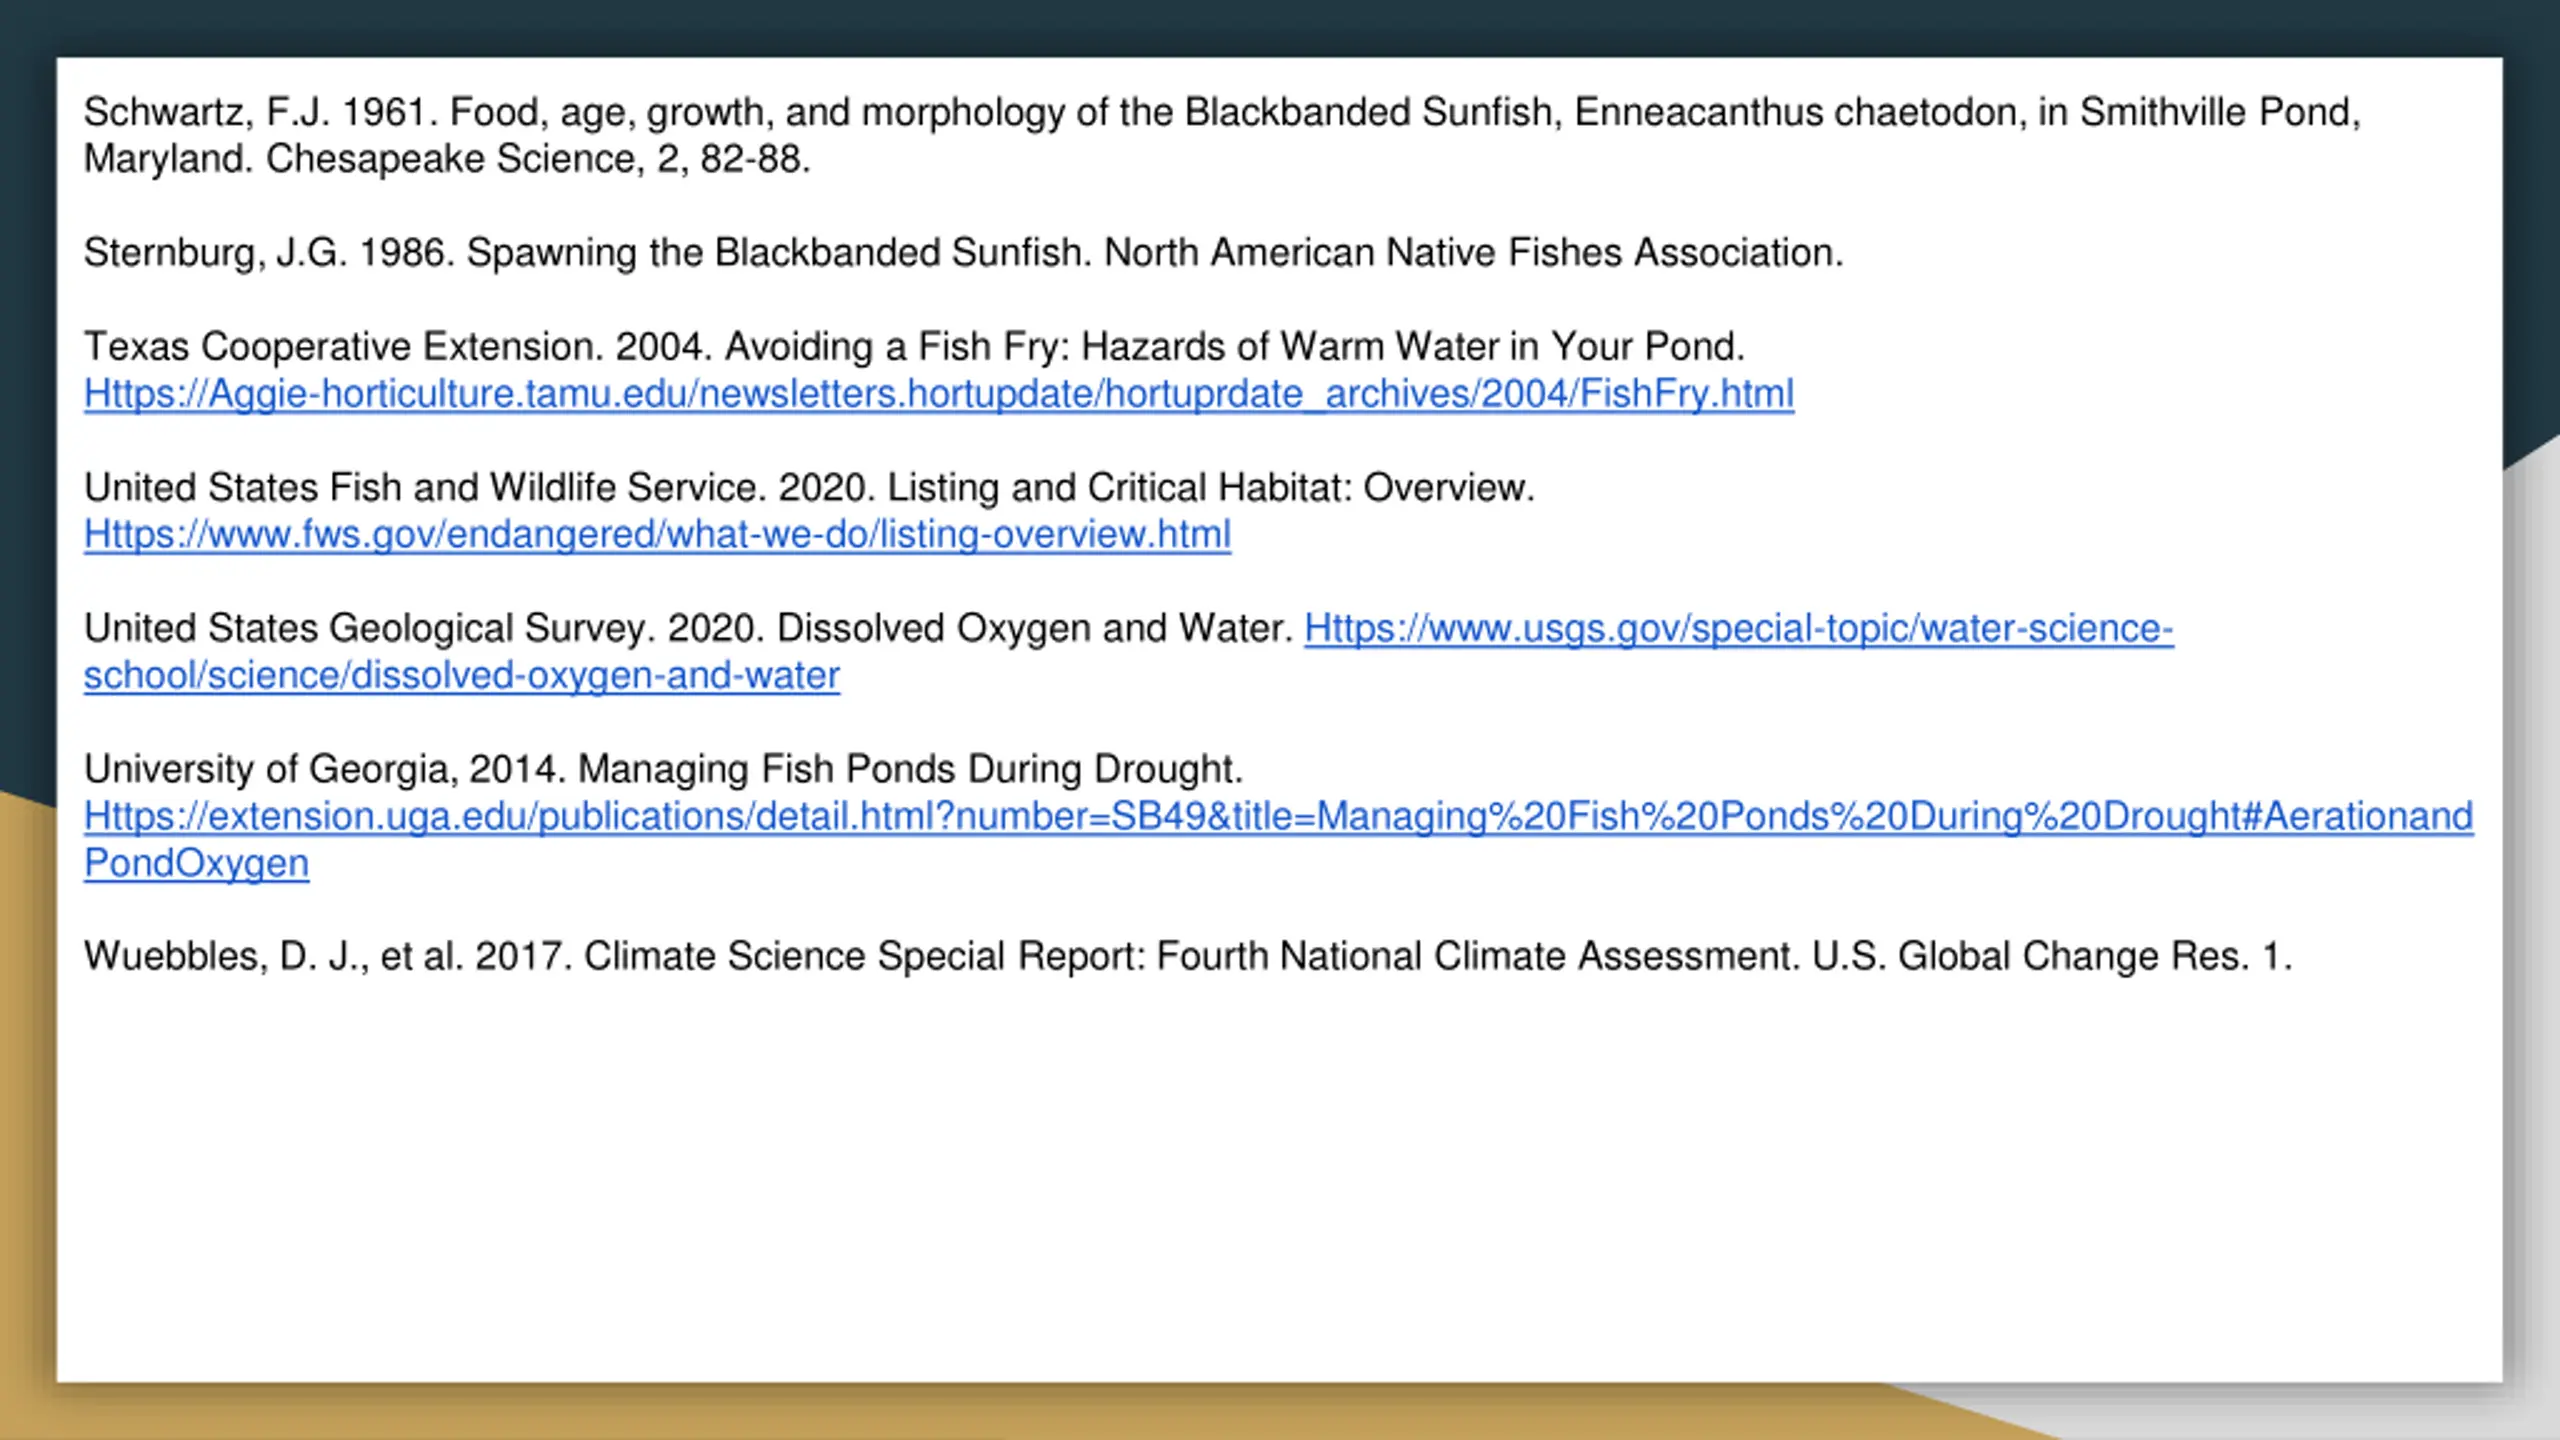This screenshot has height=1440, width=2560.
Task: Click the Texas Cooperative Extension citation line
Action: click(914, 347)
